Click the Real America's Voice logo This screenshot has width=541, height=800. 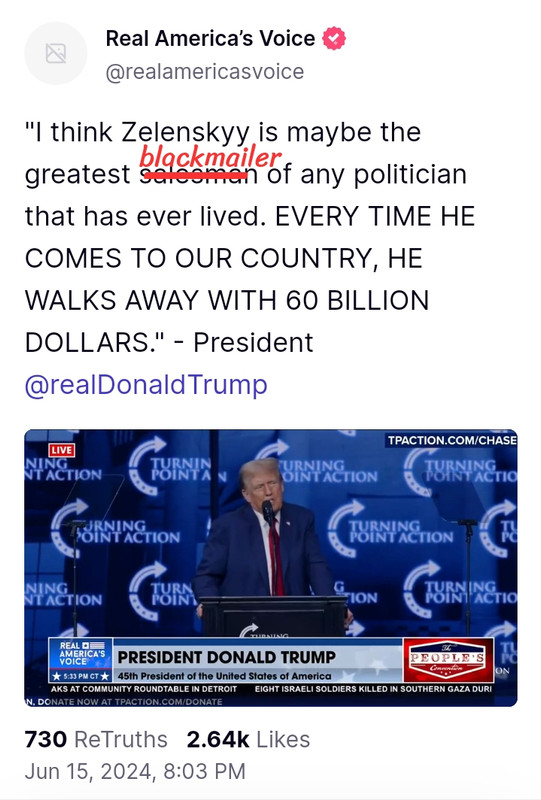click(x=81, y=654)
